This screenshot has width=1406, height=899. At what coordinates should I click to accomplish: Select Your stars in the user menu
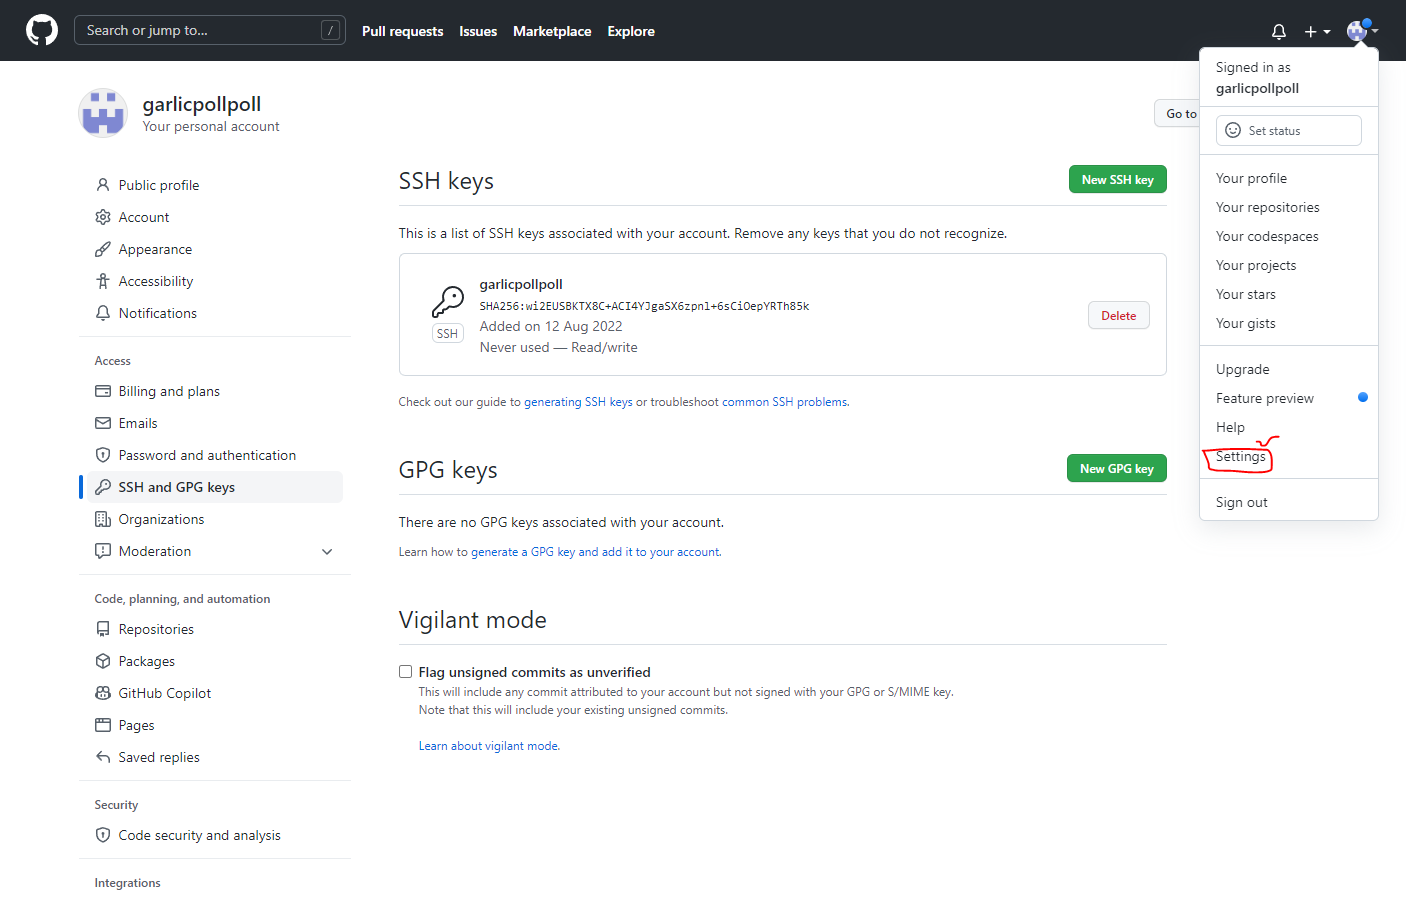click(x=1289, y=294)
